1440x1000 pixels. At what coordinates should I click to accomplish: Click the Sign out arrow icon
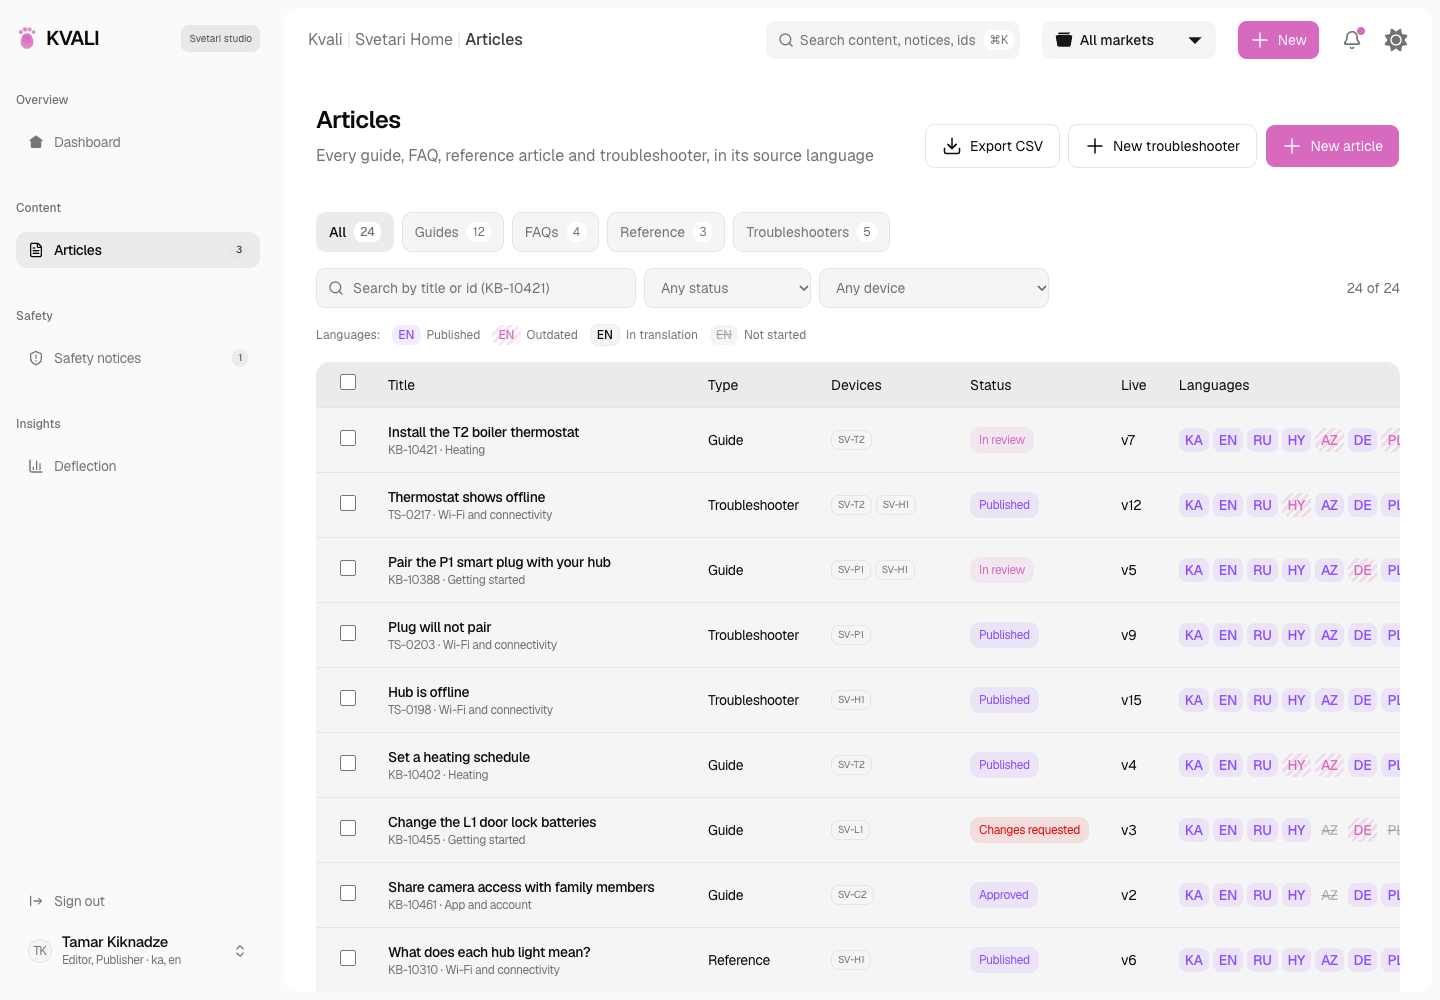[36, 901]
